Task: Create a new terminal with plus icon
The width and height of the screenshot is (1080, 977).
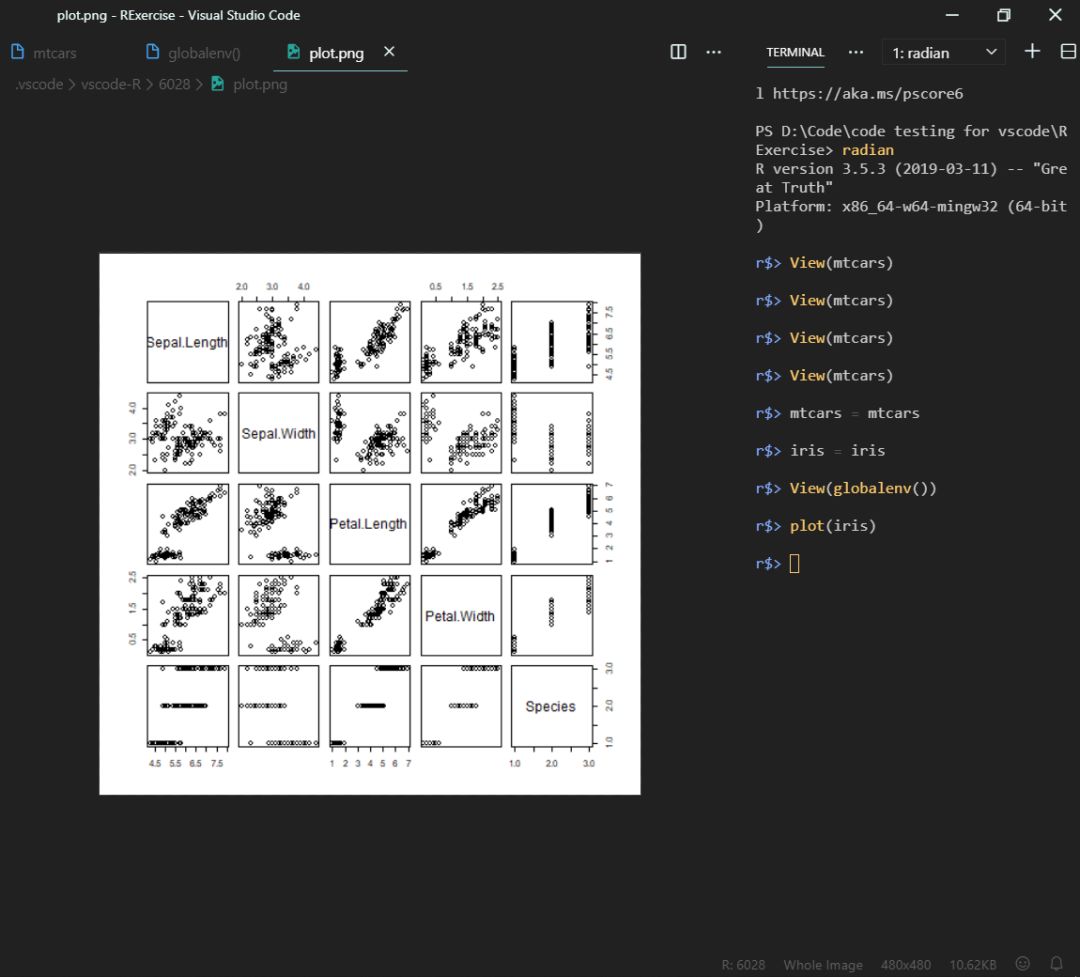Action: (x=1032, y=51)
